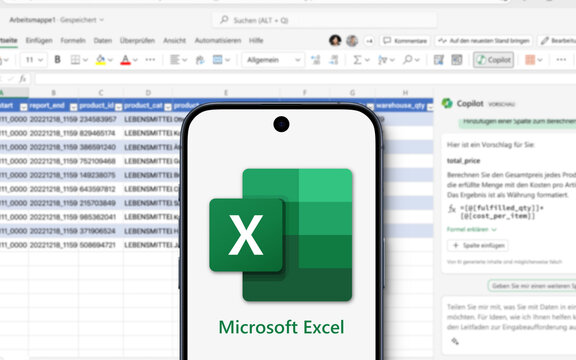The width and height of the screenshot is (576, 360).
Task: Click Auf den neuesten Stand bringen
Action: pos(484,41)
